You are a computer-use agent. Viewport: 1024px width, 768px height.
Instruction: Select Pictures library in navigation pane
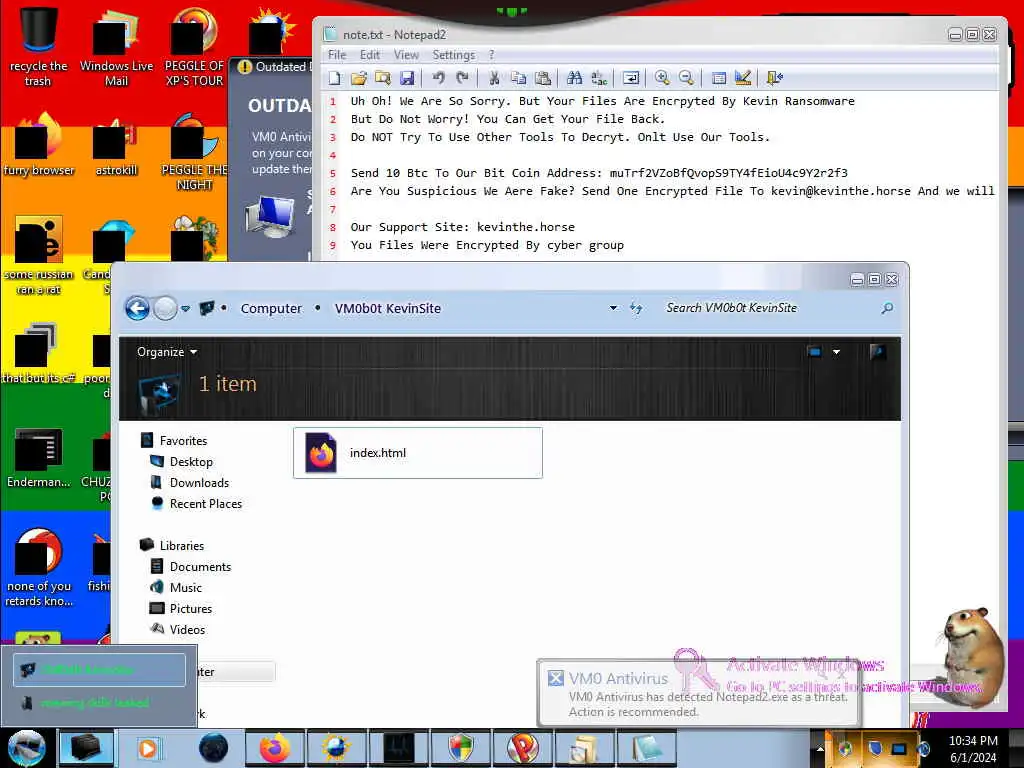tap(190, 608)
